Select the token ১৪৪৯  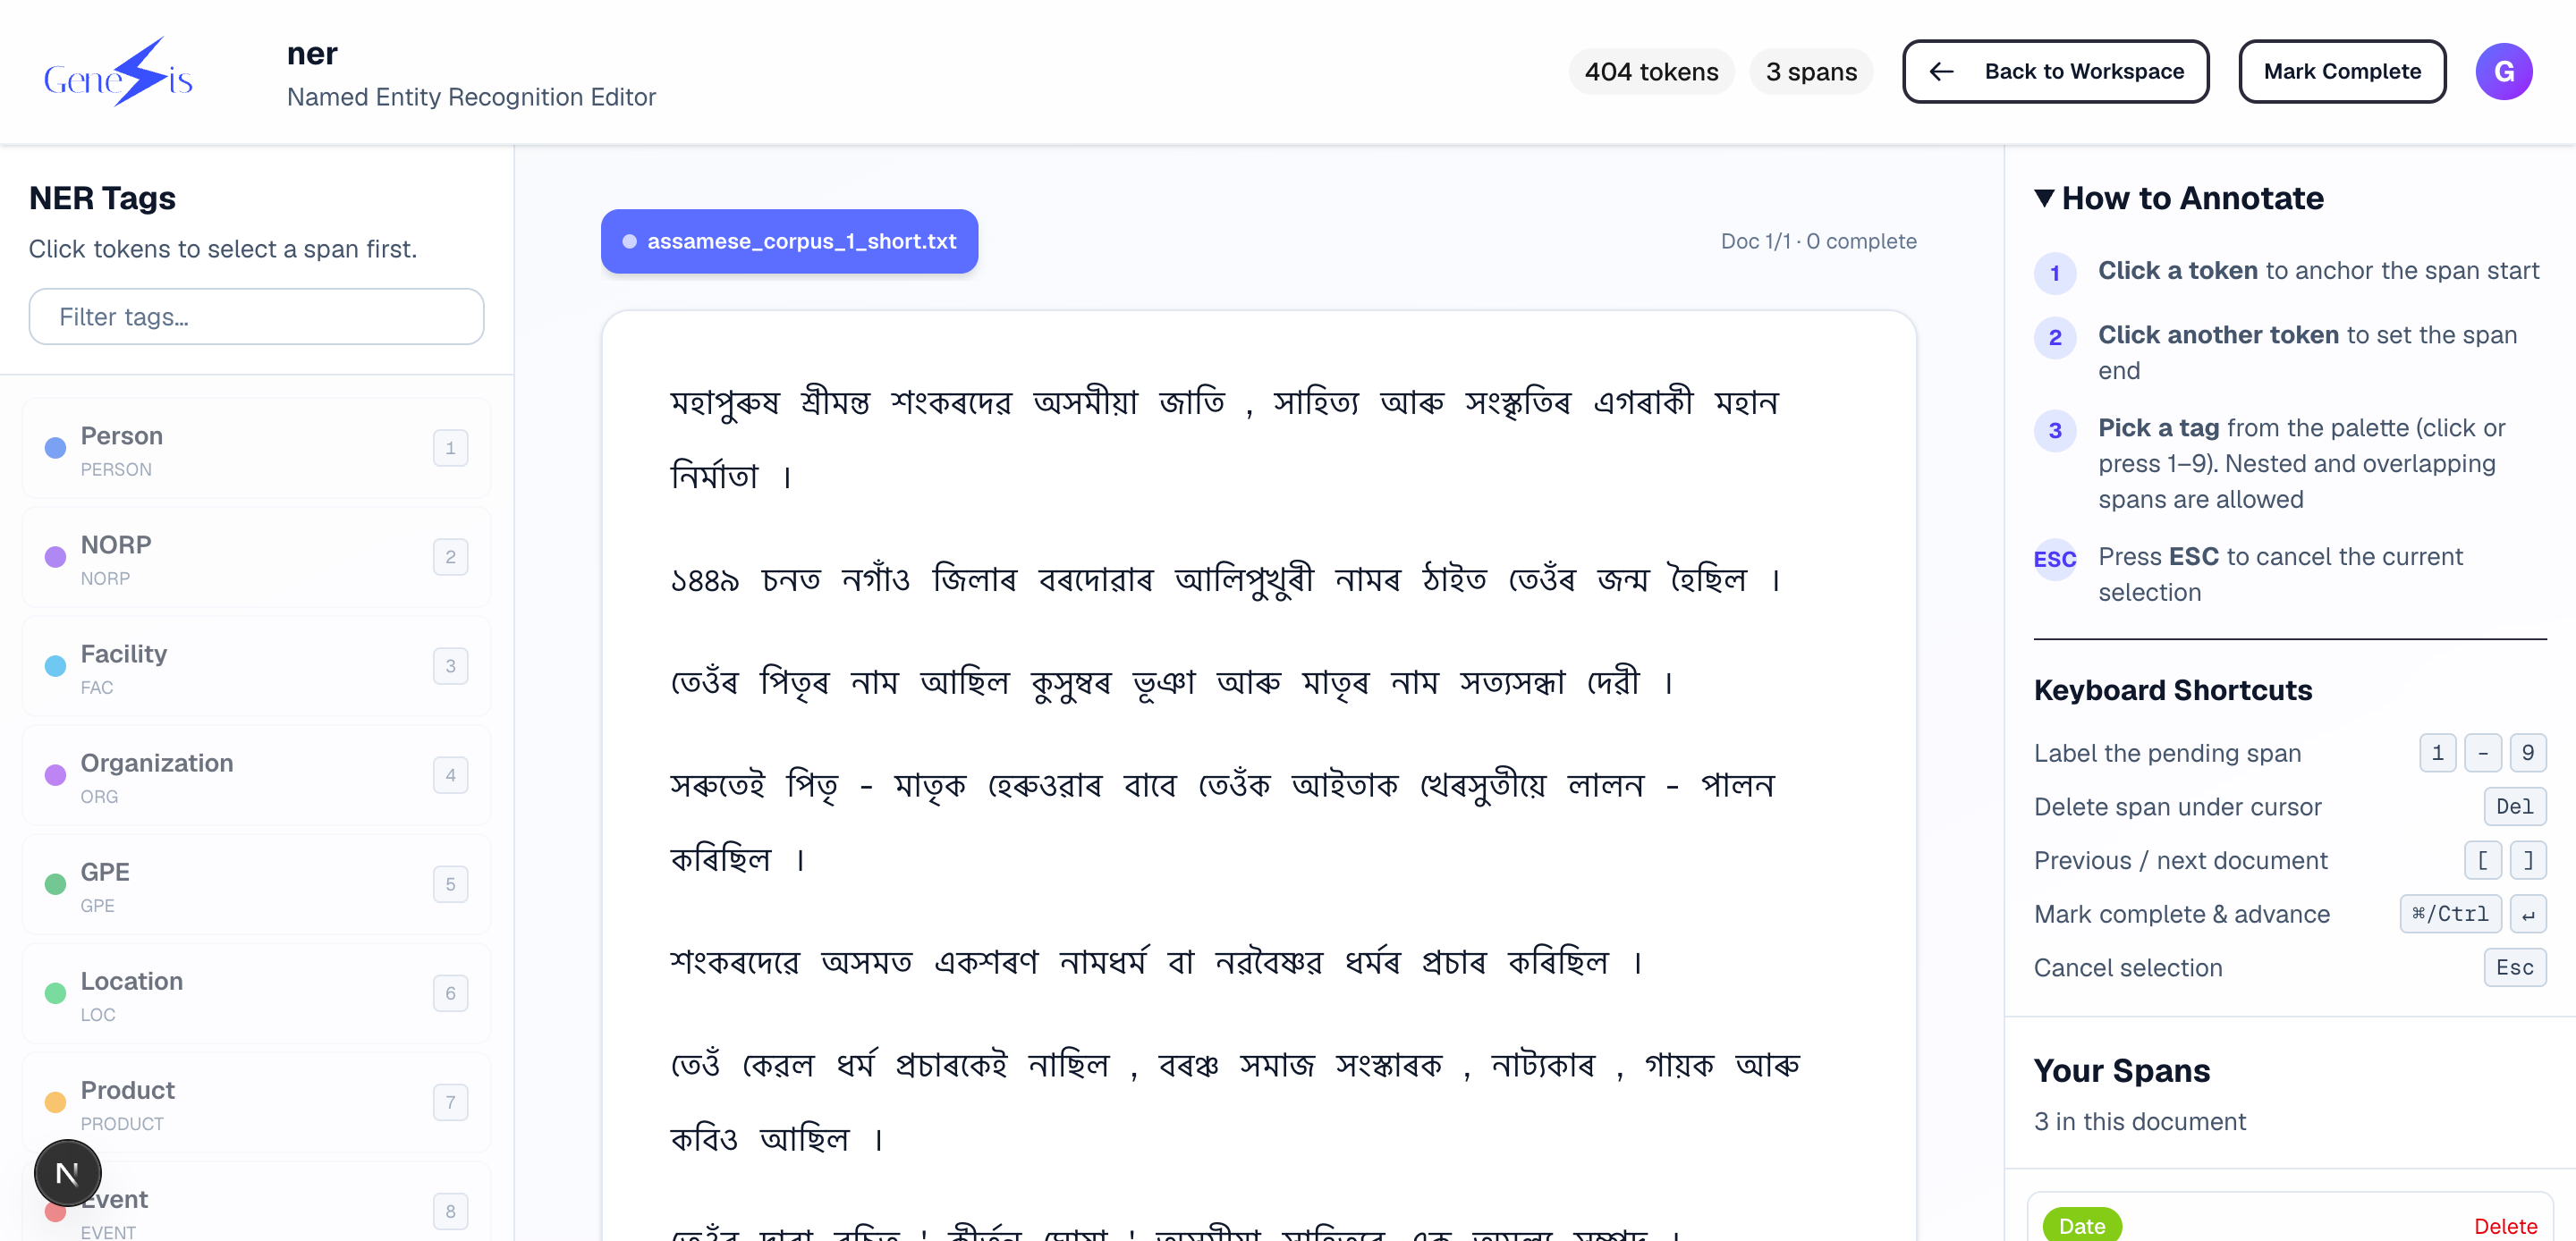[x=704, y=579]
